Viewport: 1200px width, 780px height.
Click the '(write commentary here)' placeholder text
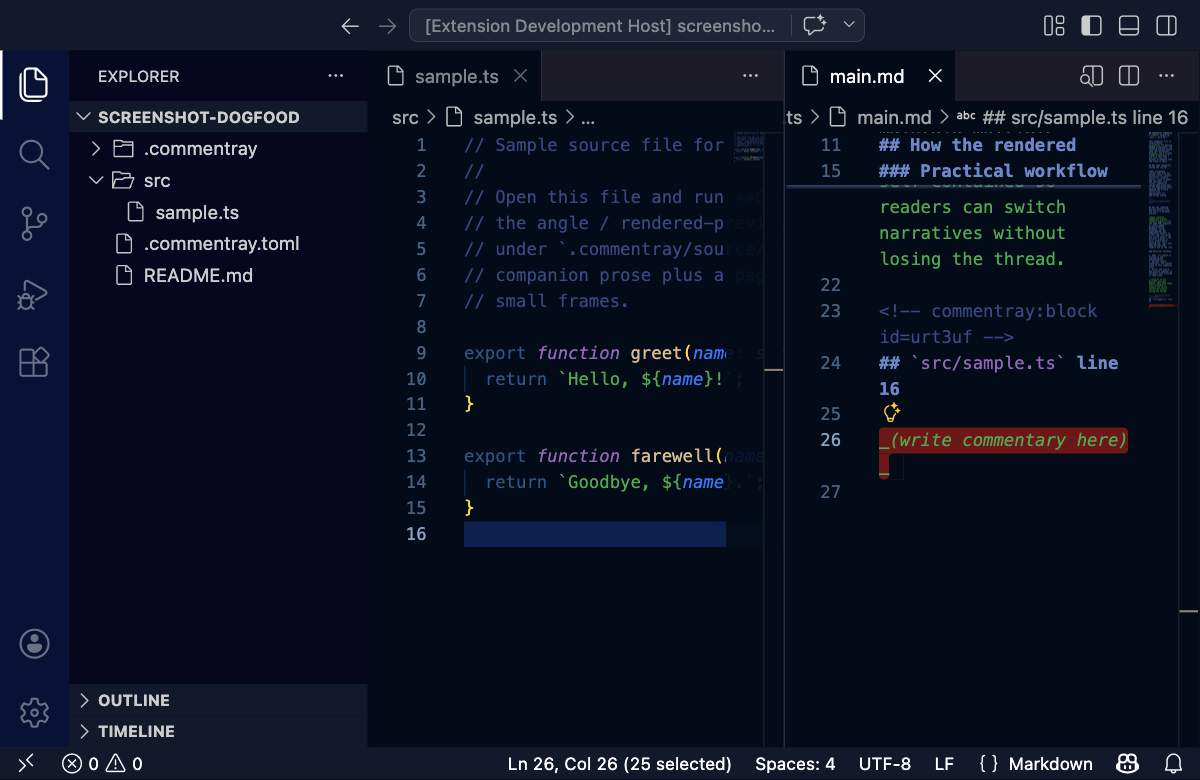(1008, 440)
